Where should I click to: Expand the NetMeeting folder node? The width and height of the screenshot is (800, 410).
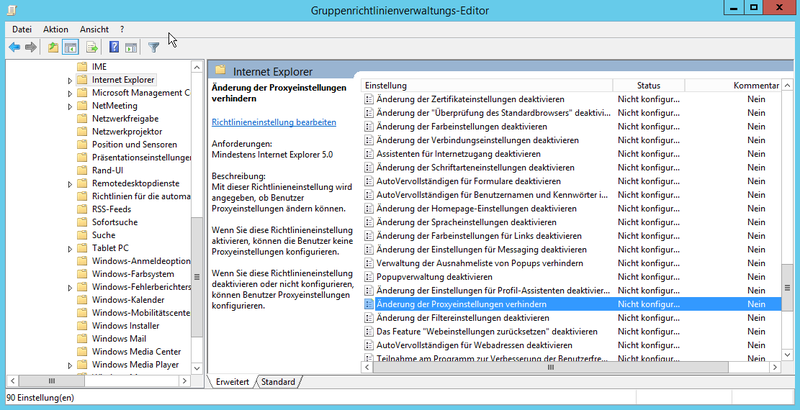(69, 105)
